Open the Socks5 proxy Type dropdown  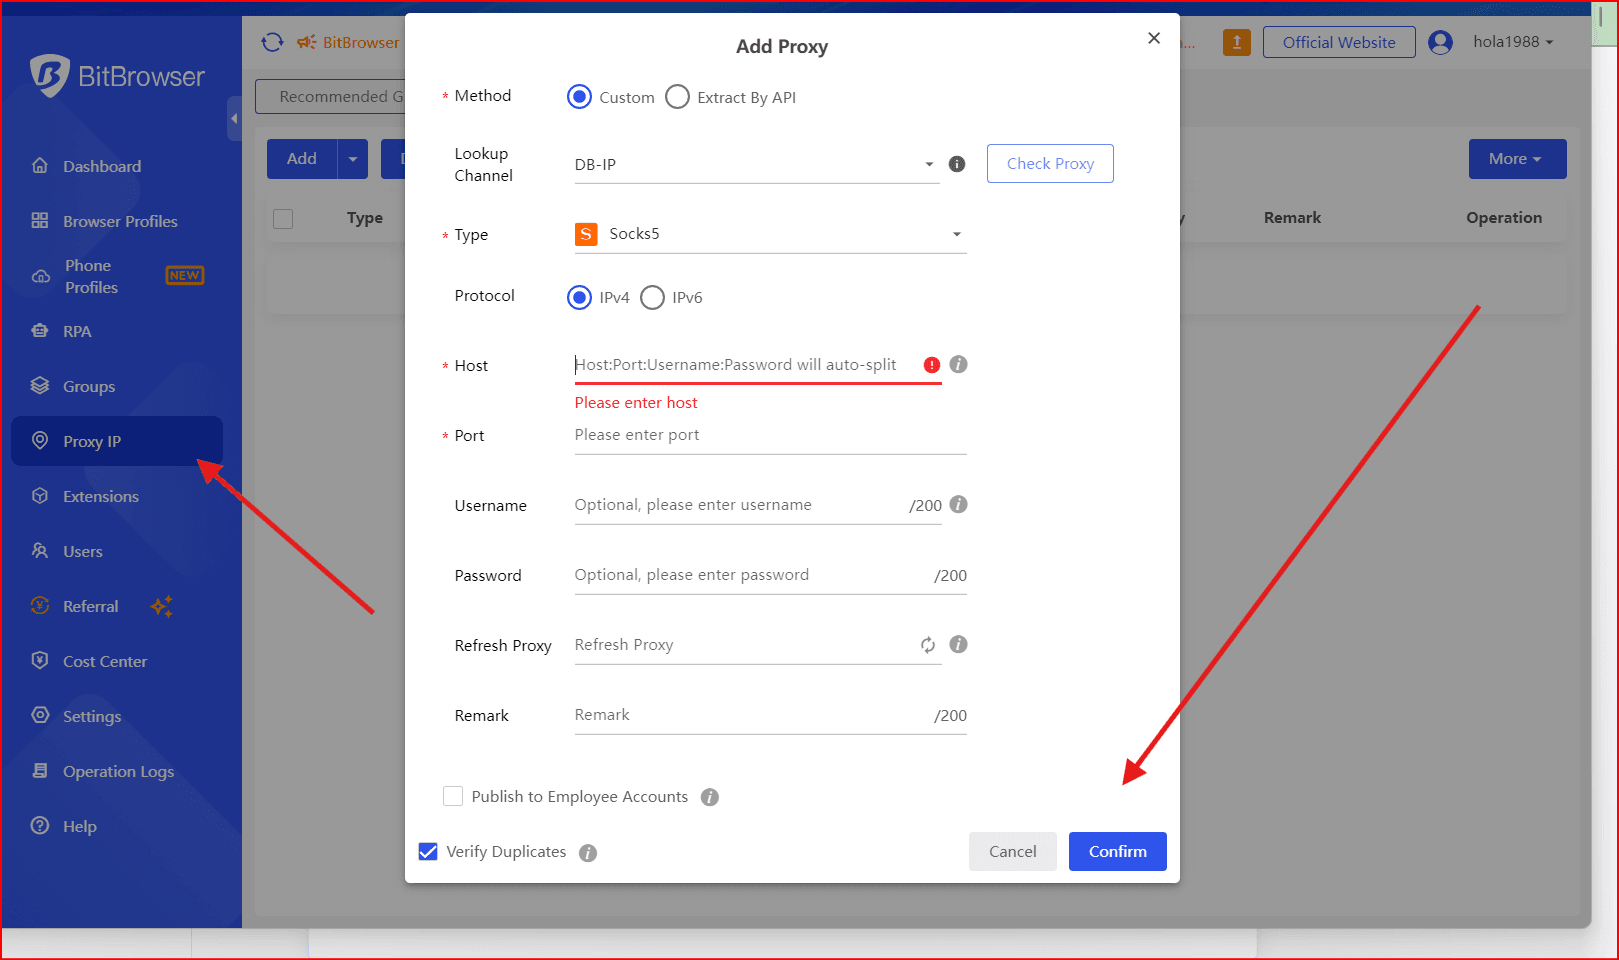(957, 234)
